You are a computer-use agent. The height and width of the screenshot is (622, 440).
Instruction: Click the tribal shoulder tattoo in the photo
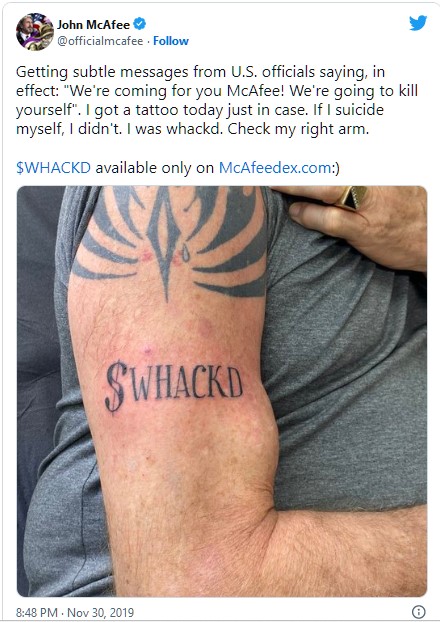[x=171, y=242]
